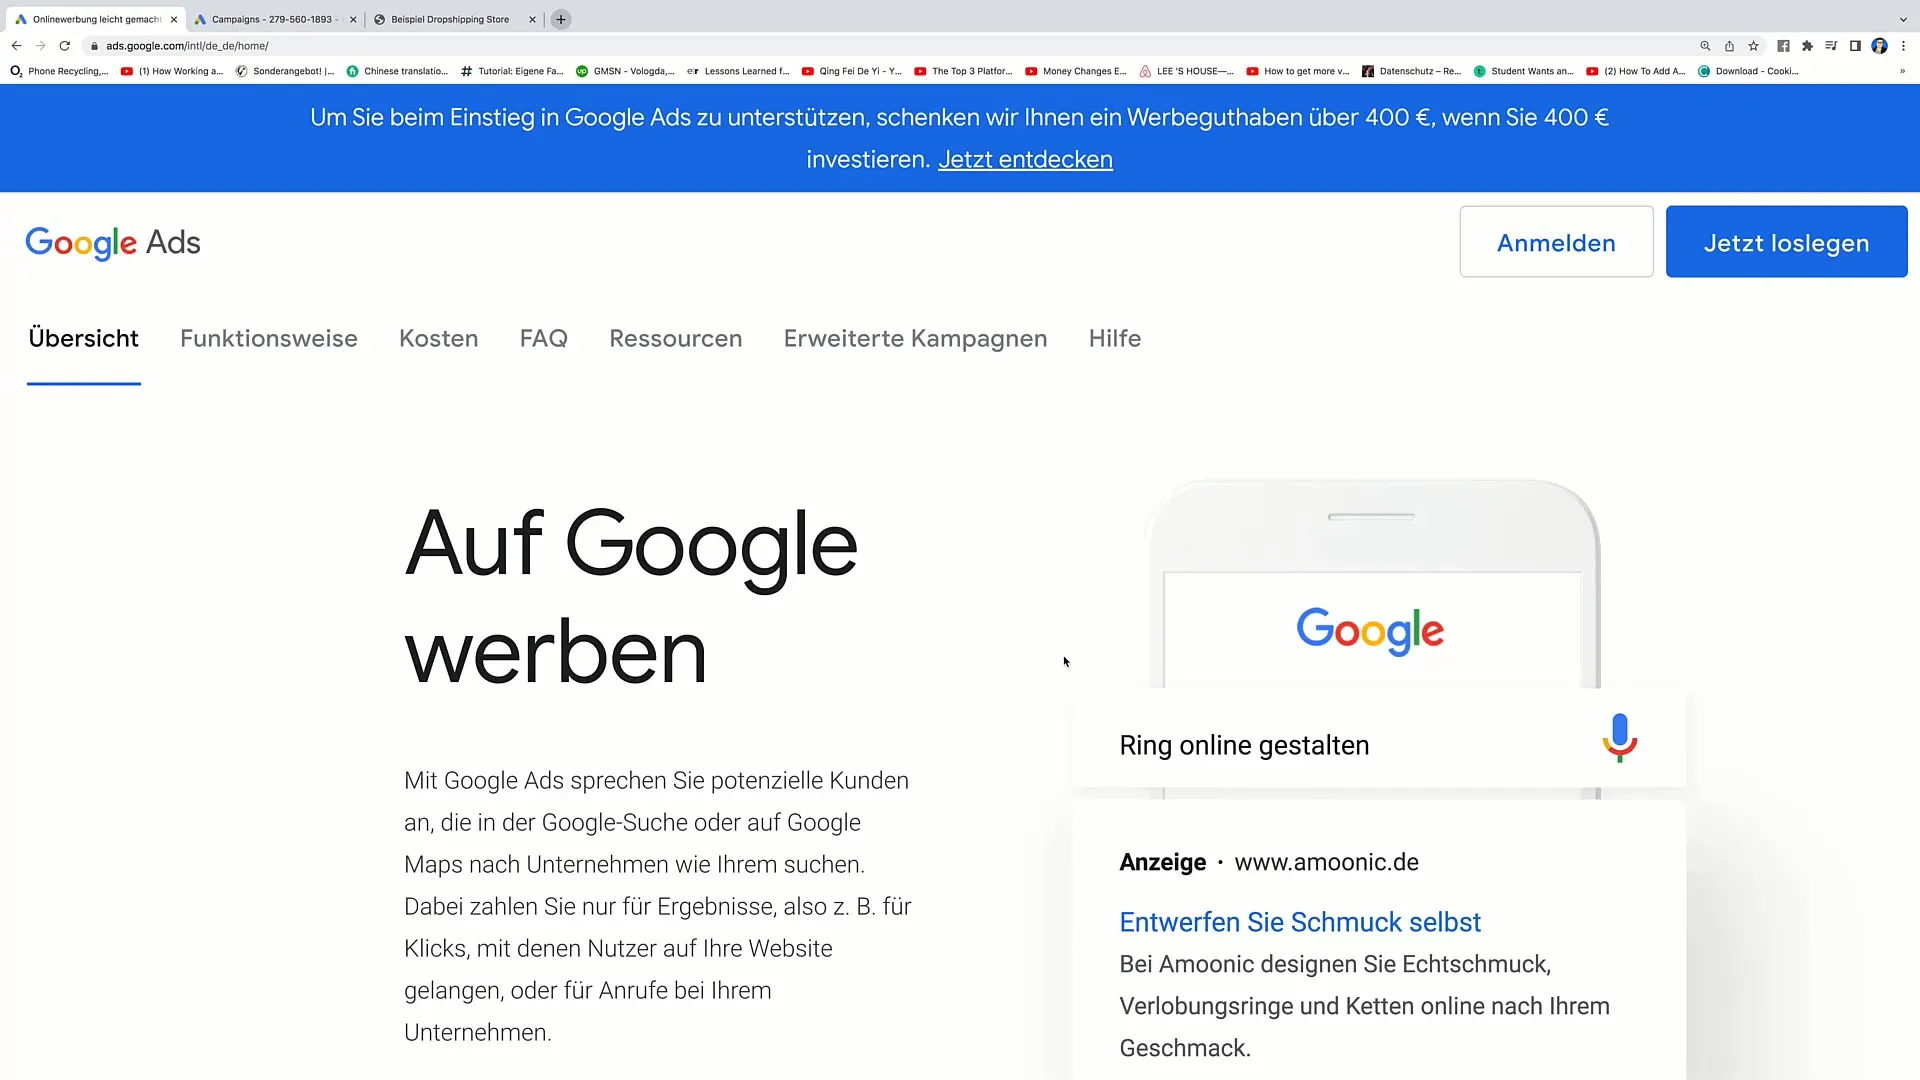Expand the tab search chevron

[x=1903, y=19]
